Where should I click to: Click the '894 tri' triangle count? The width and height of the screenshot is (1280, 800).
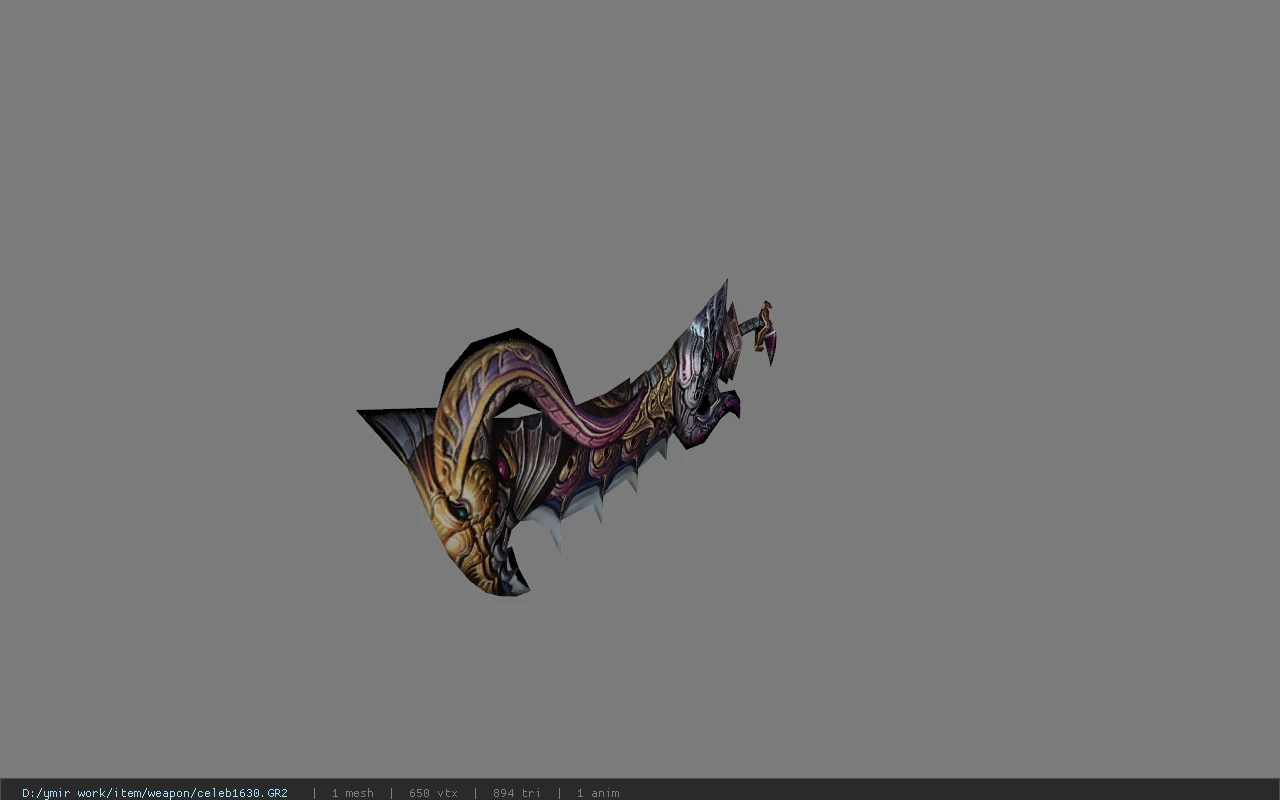[x=516, y=792]
